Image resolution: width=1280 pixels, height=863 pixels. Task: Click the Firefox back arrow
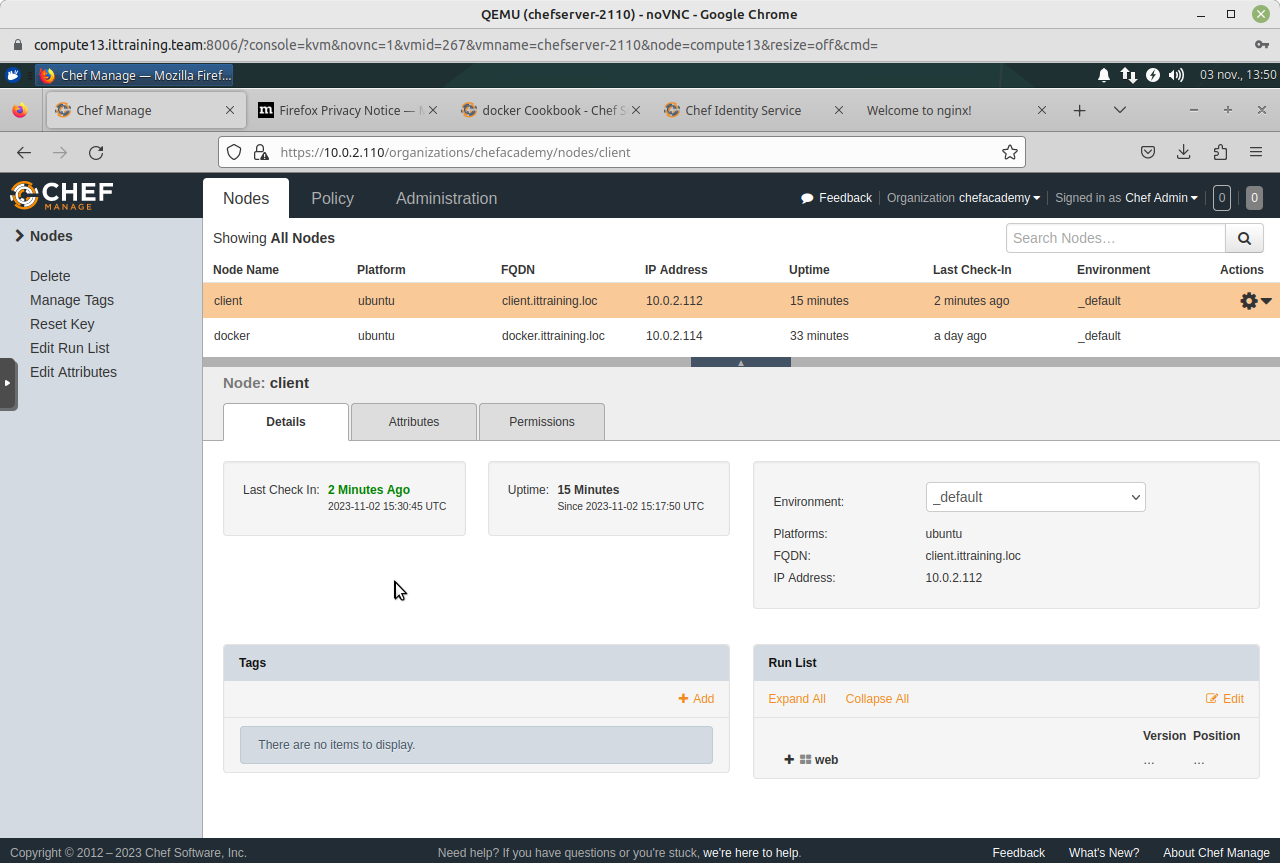click(24, 152)
